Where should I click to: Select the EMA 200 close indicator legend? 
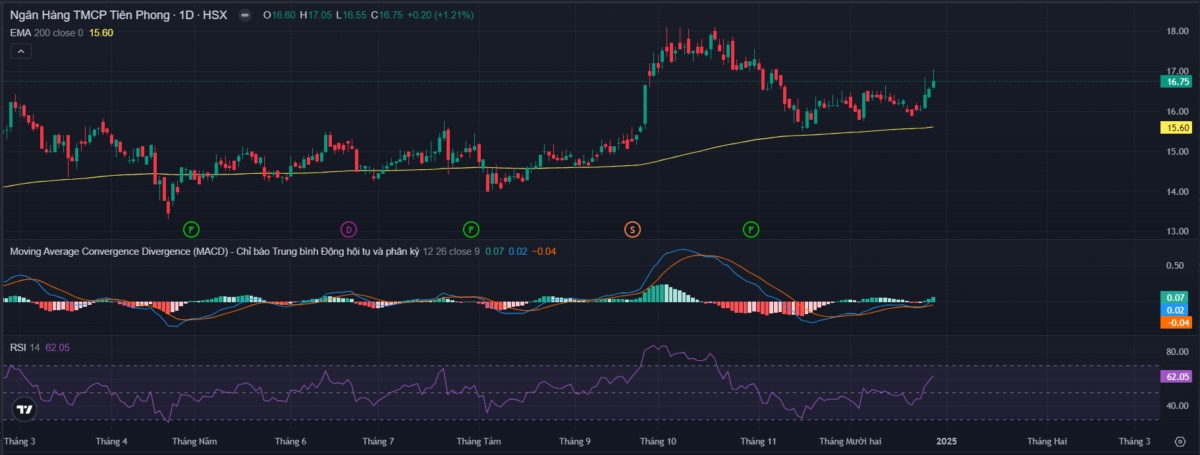click(x=47, y=33)
